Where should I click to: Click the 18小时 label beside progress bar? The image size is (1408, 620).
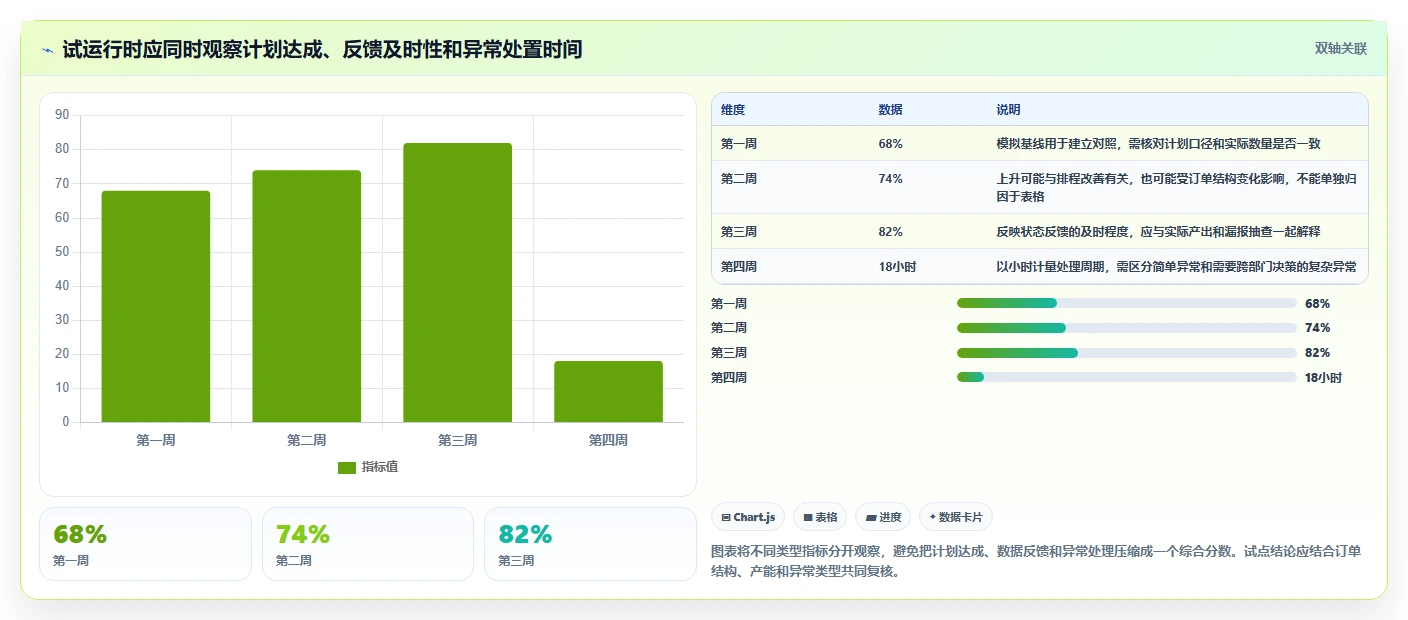click(x=1324, y=378)
